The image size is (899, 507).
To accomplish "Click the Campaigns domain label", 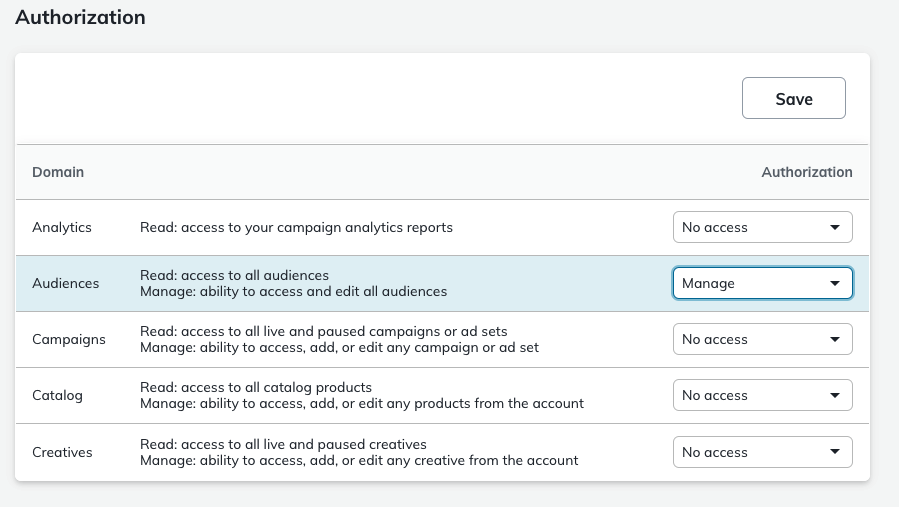I will (x=69, y=339).
